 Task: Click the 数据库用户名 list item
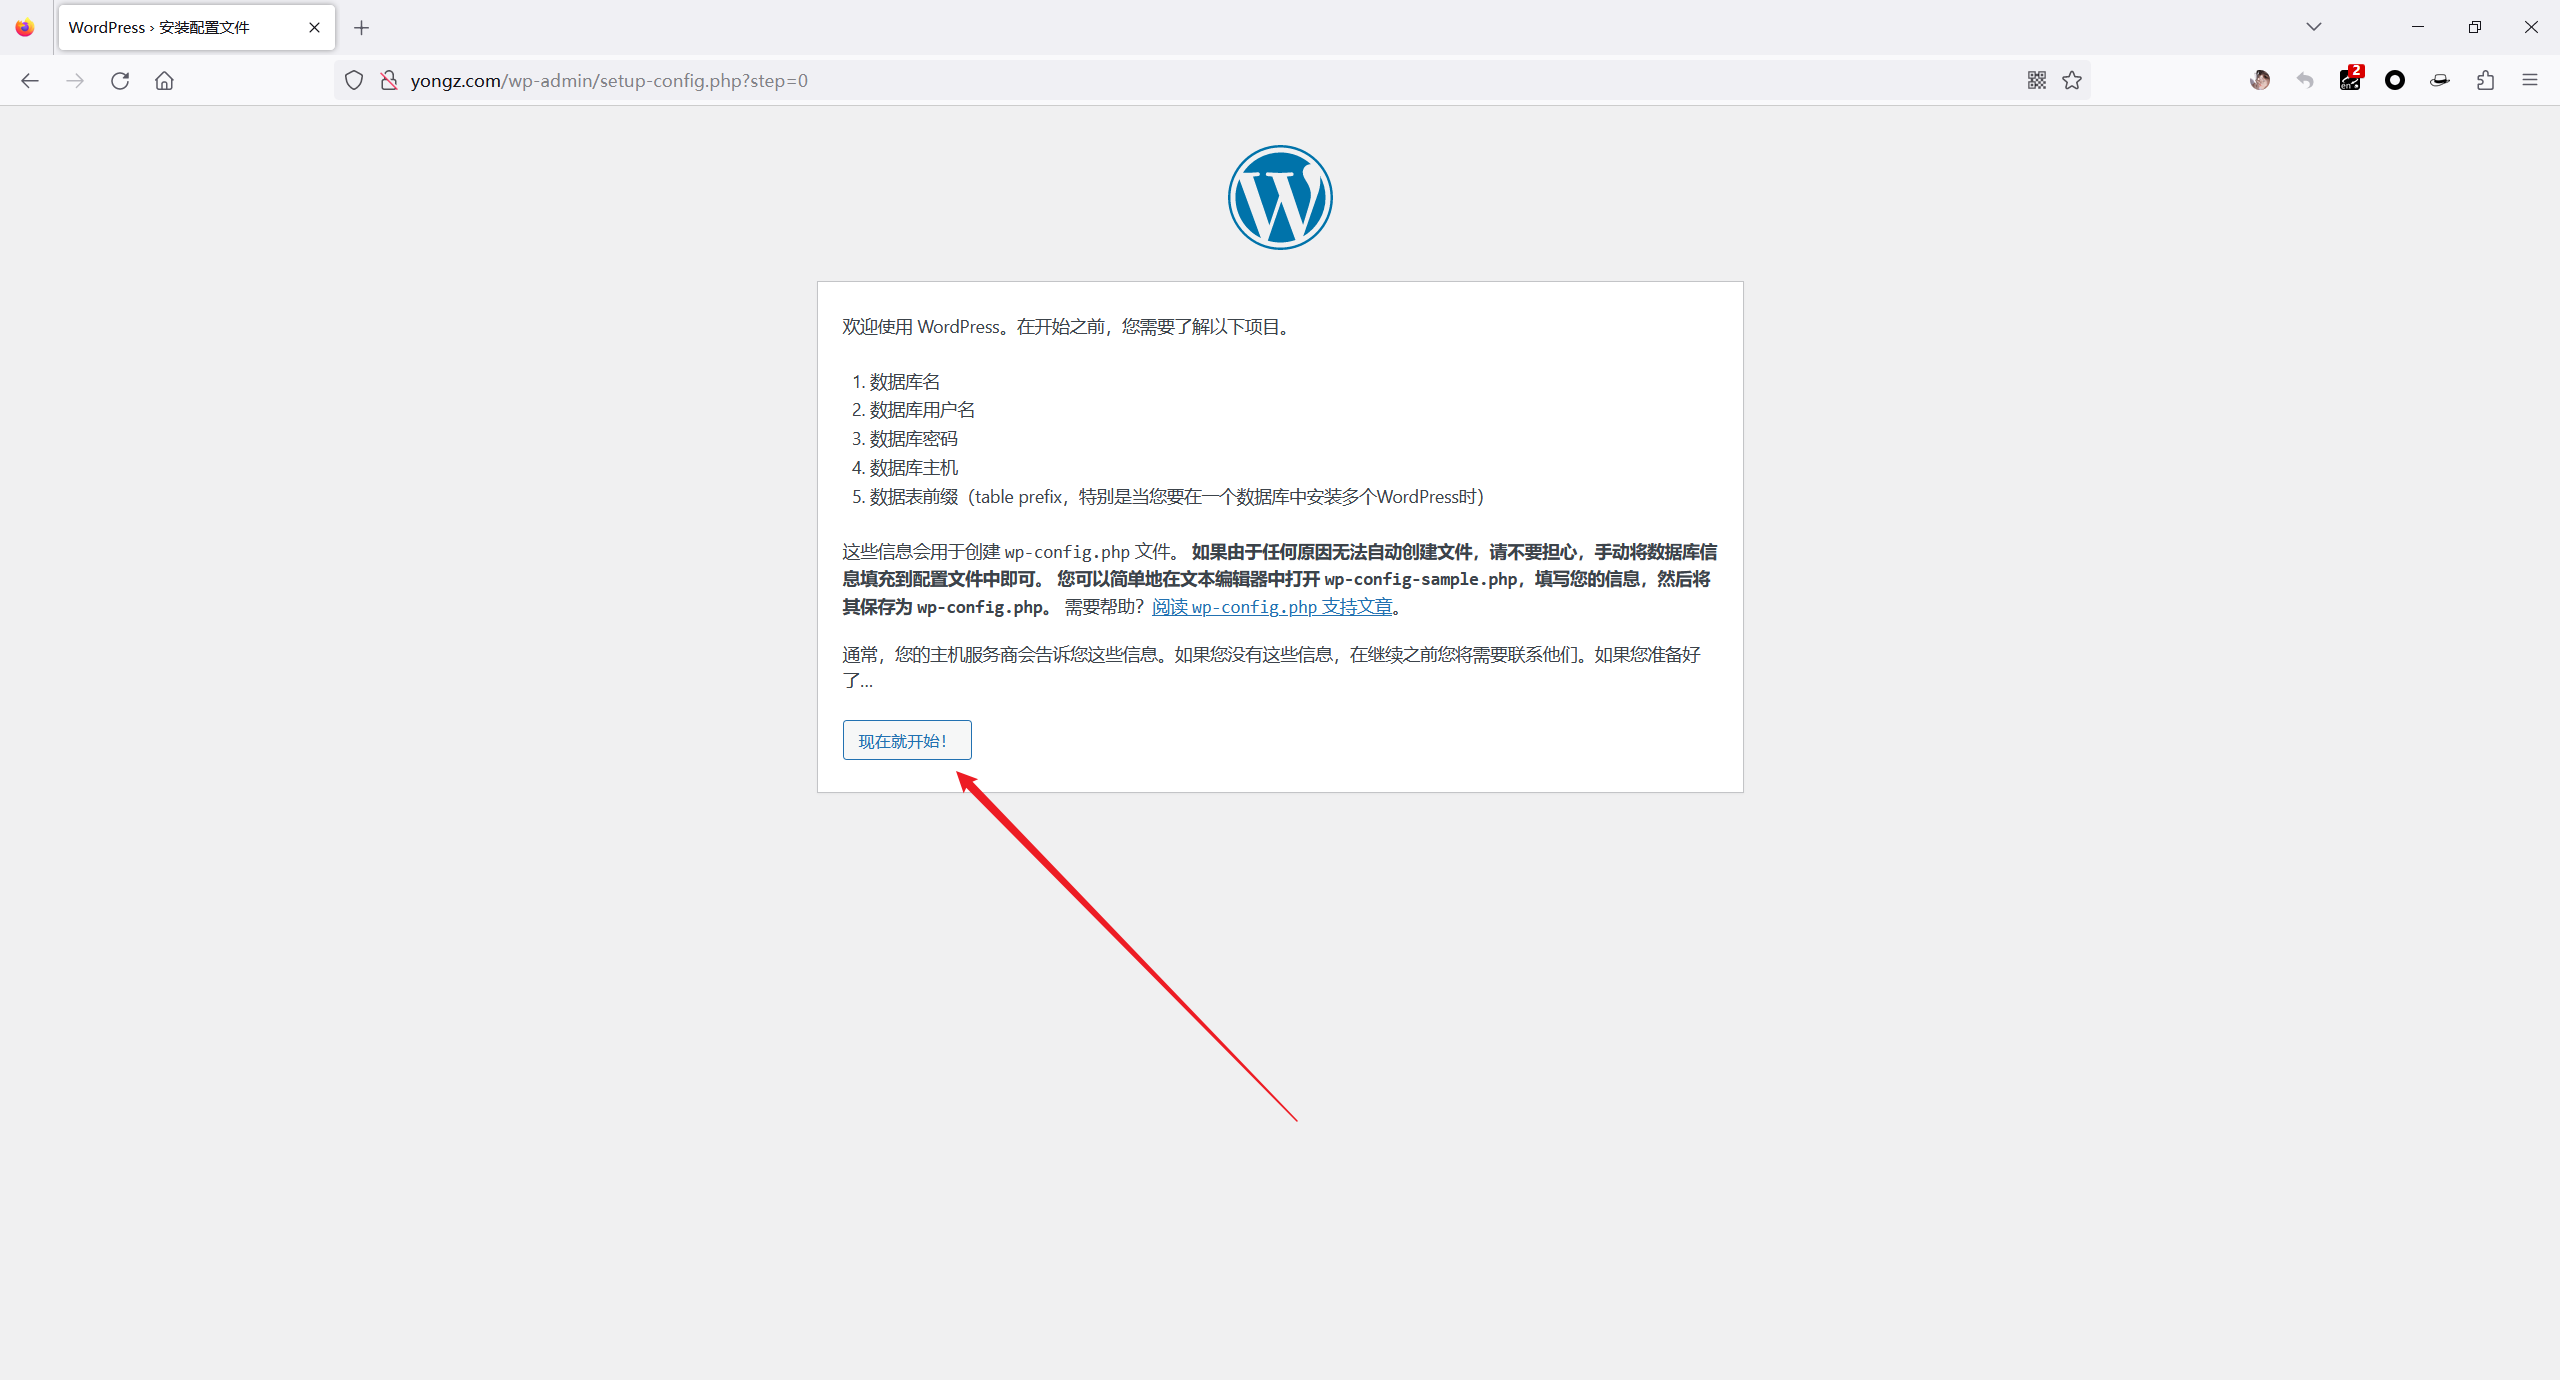[922, 410]
